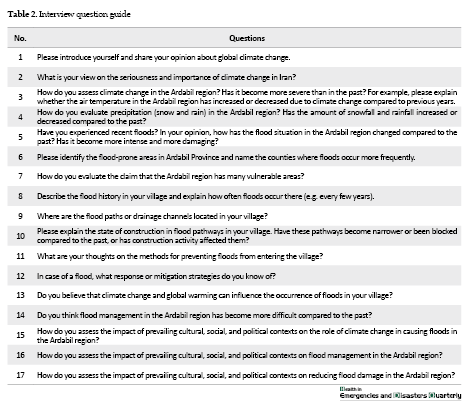The height and width of the screenshot is (407, 469).
Task: Click the Health in Emergencies and Disasters Quarterly logo
Action: coord(400,393)
